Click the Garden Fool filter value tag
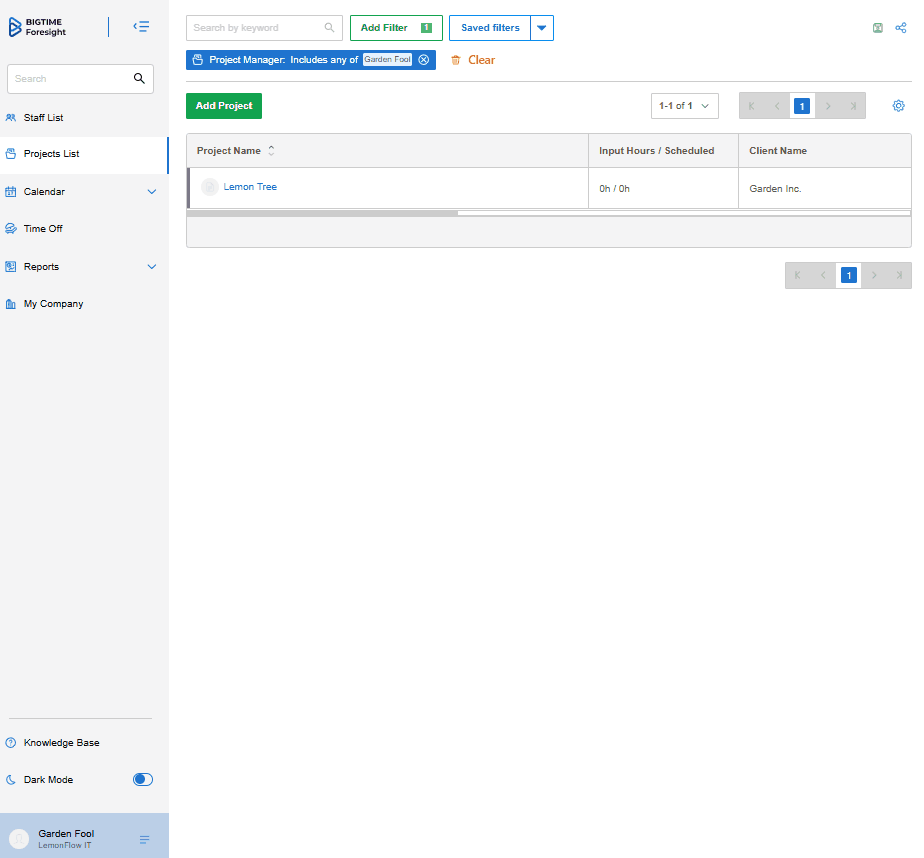This screenshot has height=858, width=924. point(387,60)
